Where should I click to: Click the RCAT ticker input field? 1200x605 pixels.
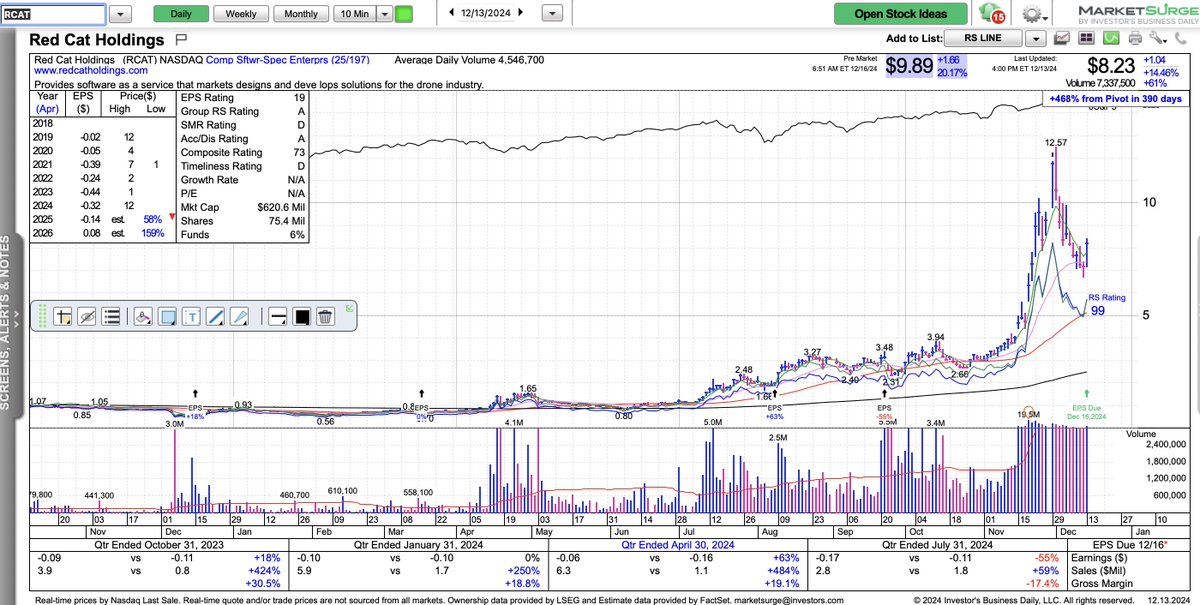click(x=55, y=14)
